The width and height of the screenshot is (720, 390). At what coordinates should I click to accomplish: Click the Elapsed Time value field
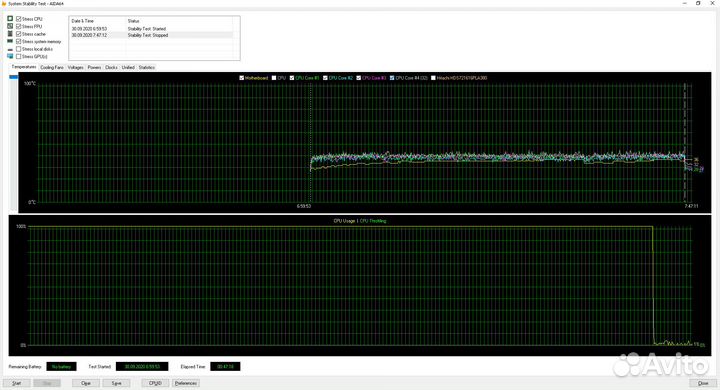pos(225,367)
